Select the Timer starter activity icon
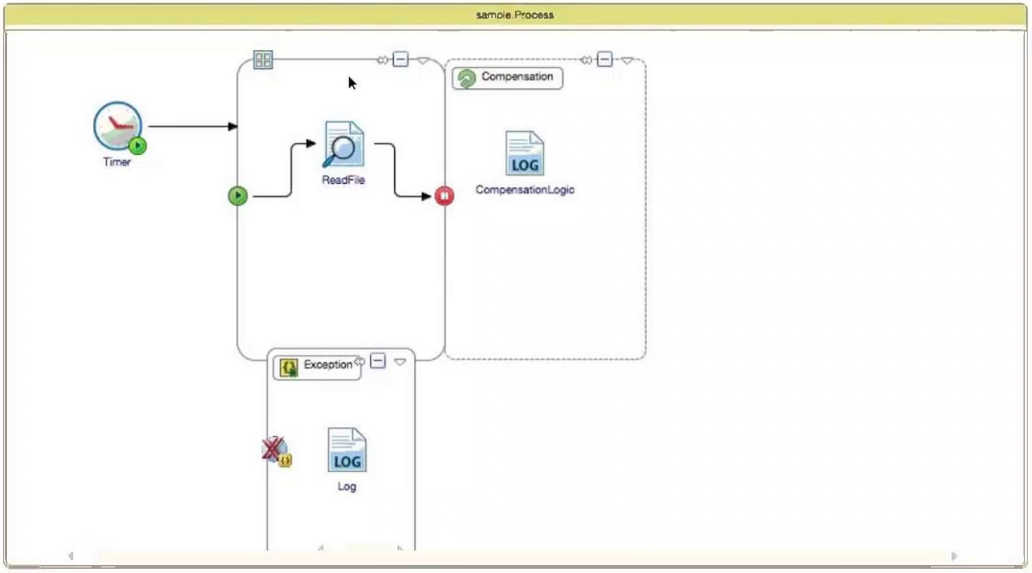 118,127
